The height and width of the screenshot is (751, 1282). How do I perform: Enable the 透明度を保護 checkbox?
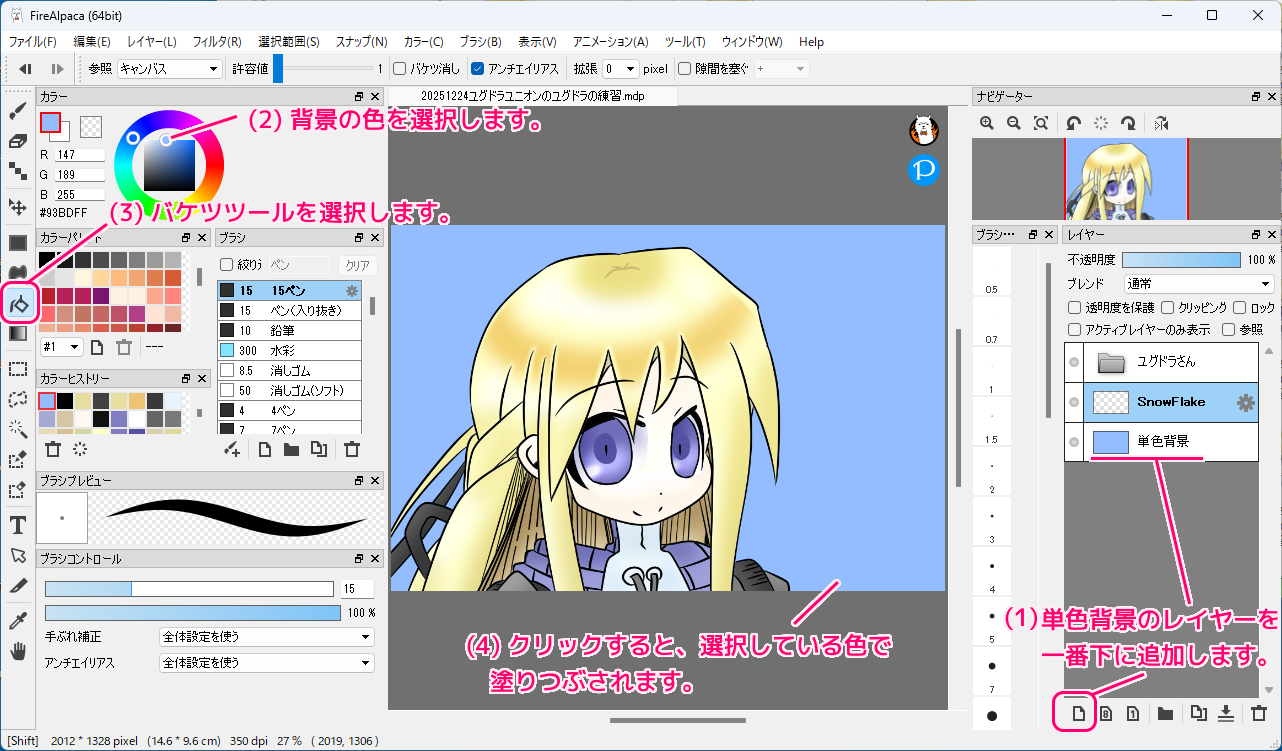[x=1075, y=308]
